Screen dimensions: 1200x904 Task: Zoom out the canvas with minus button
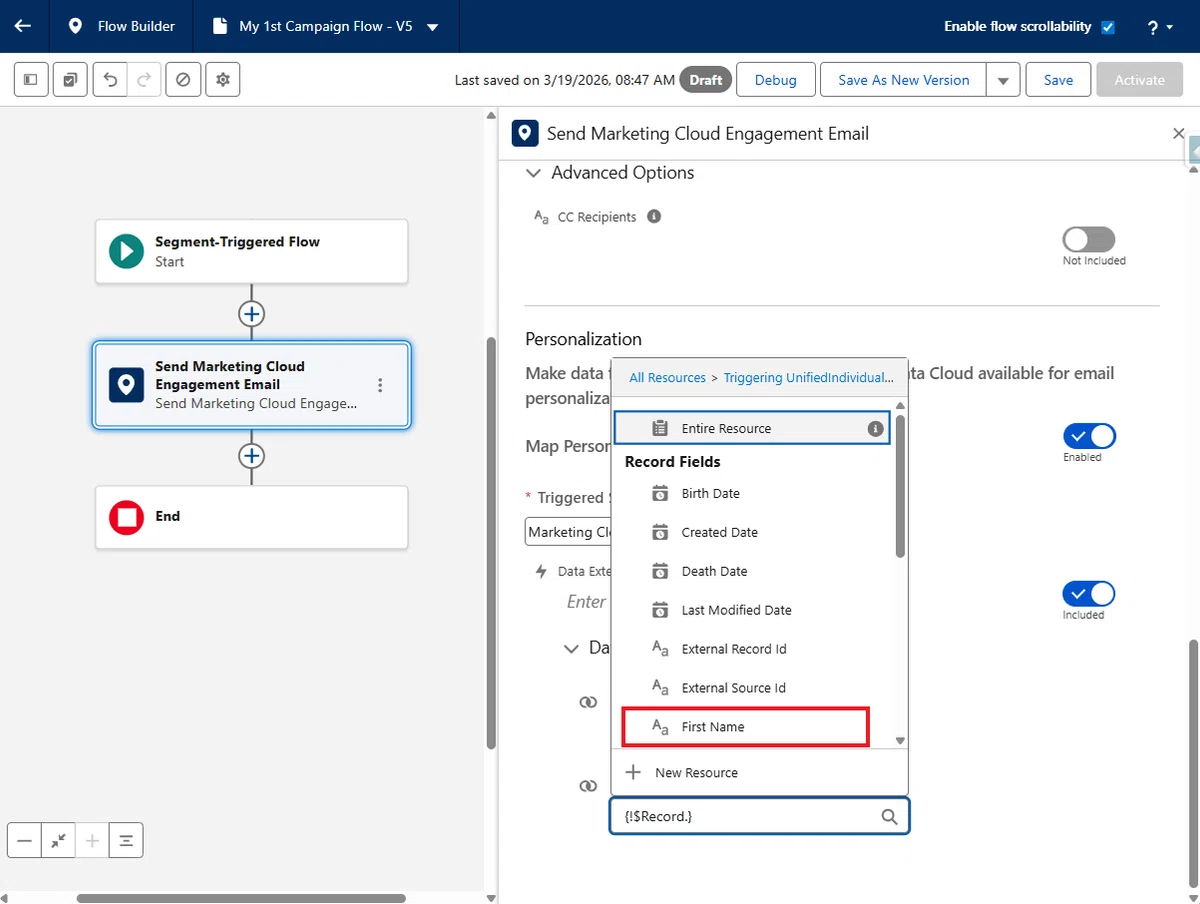click(x=25, y=841)
